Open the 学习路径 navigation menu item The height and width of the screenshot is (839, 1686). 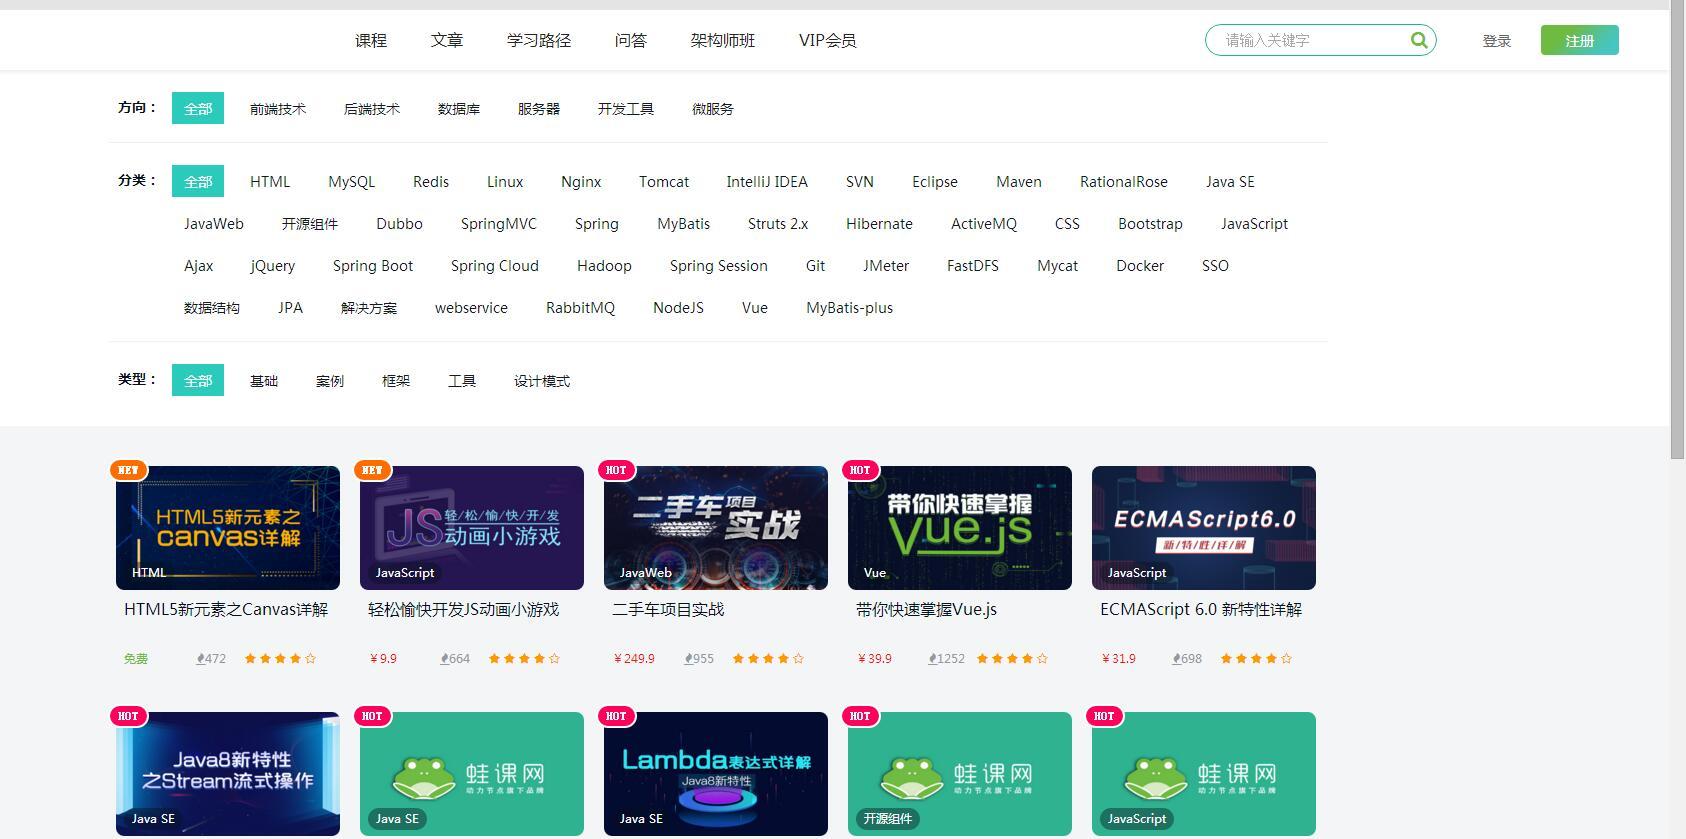538,40
